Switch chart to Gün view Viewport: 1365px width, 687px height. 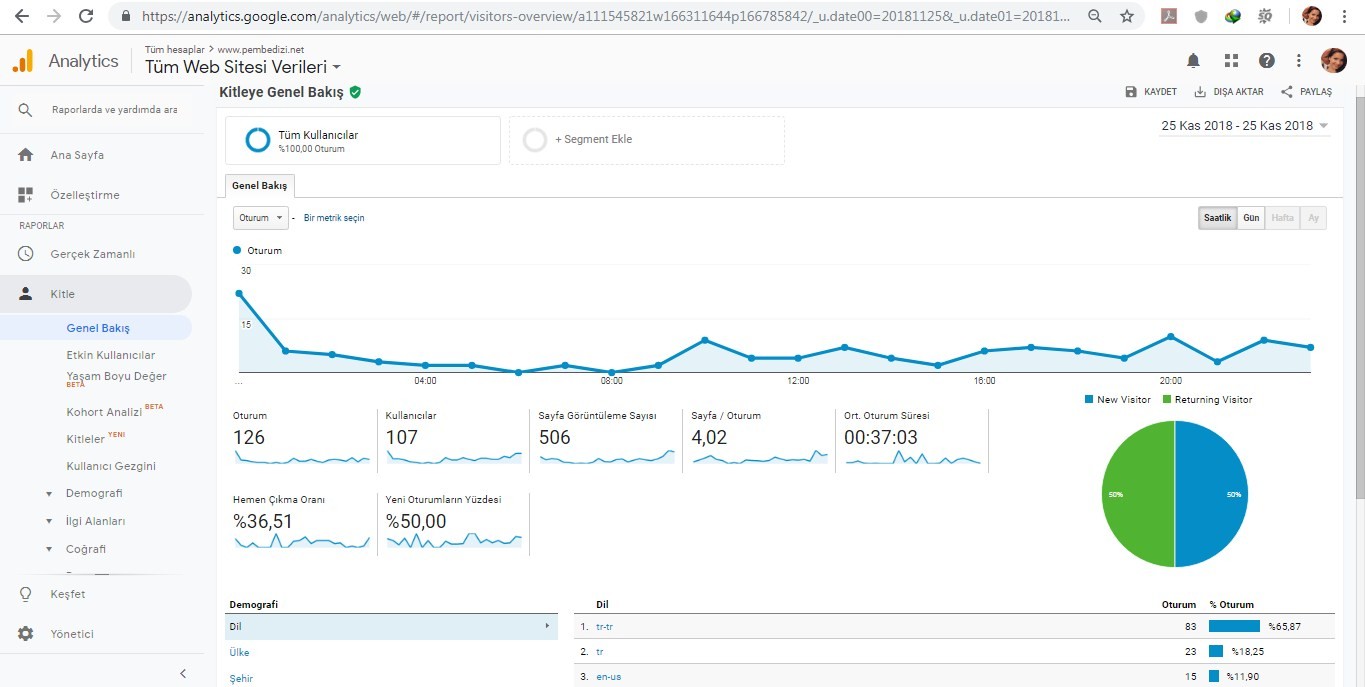pos(1251,218)
